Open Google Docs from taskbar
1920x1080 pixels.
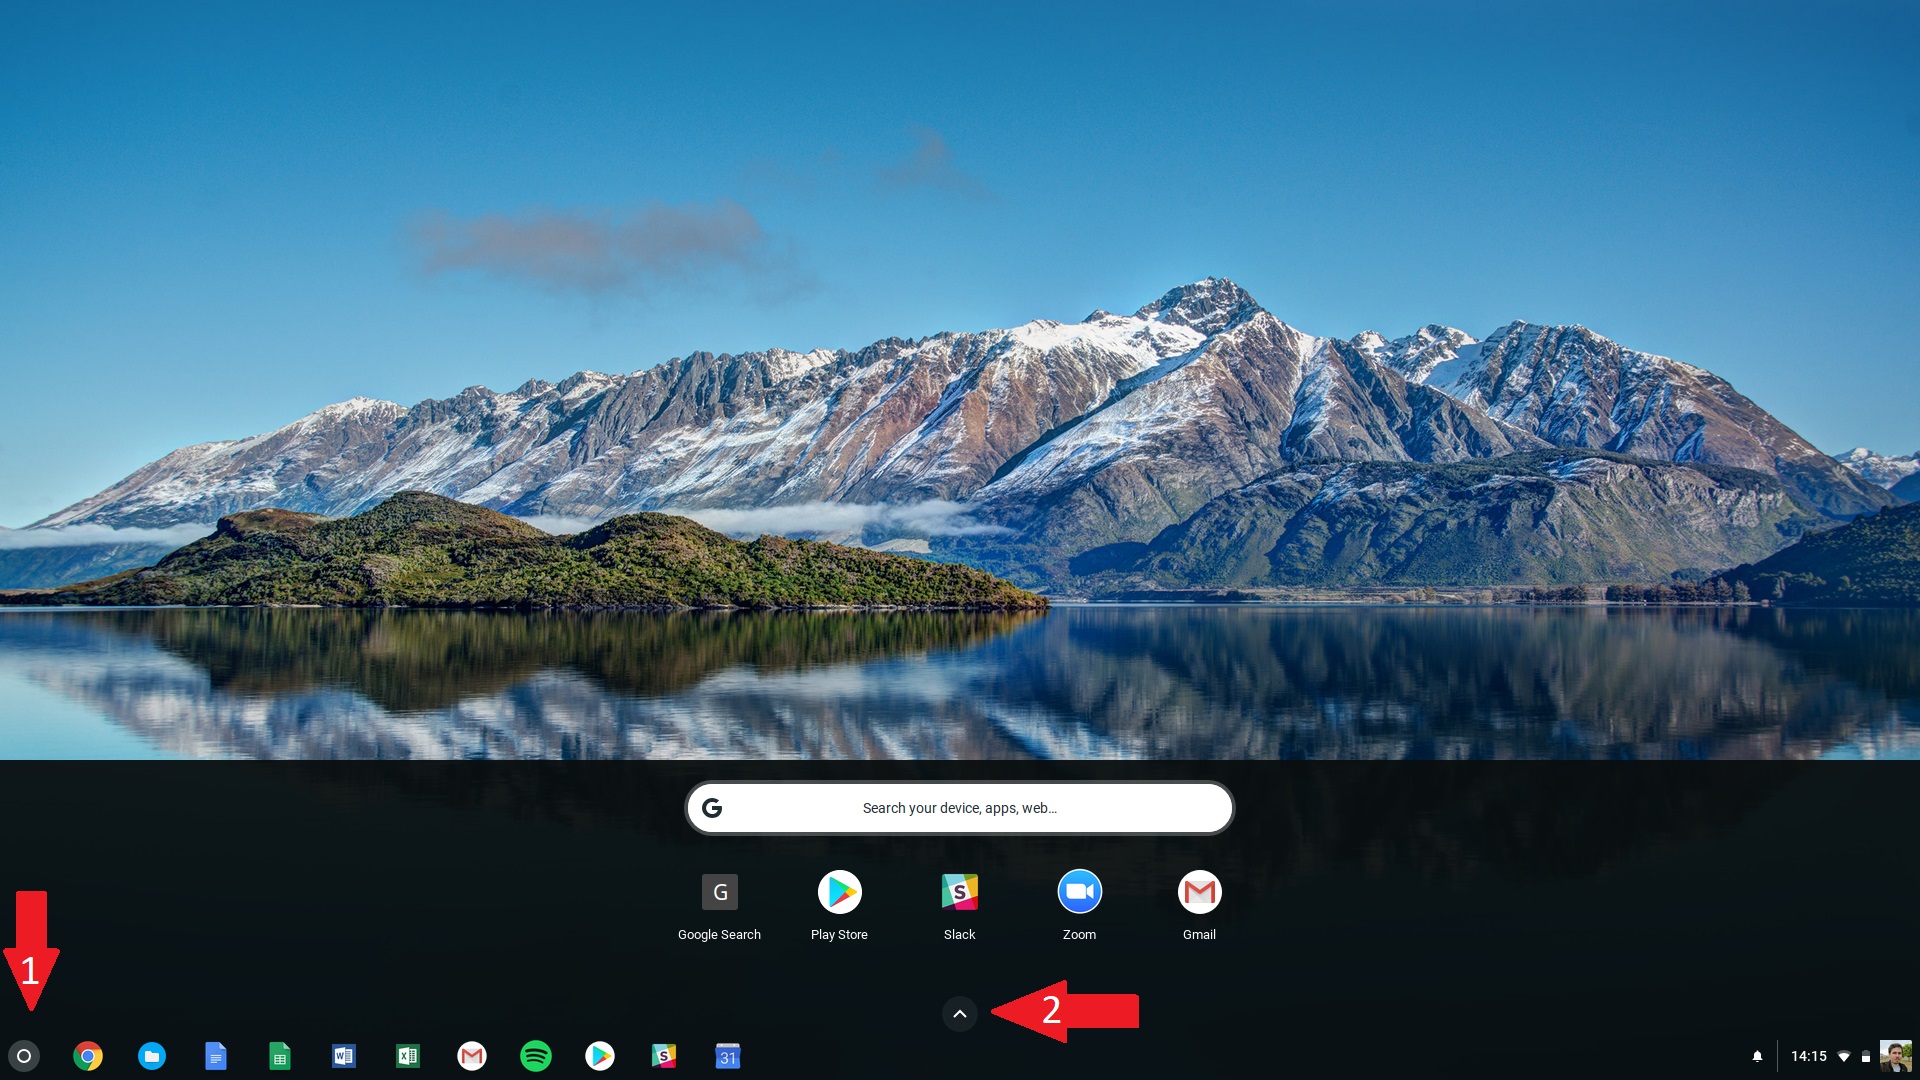(x=216, y=1055)
